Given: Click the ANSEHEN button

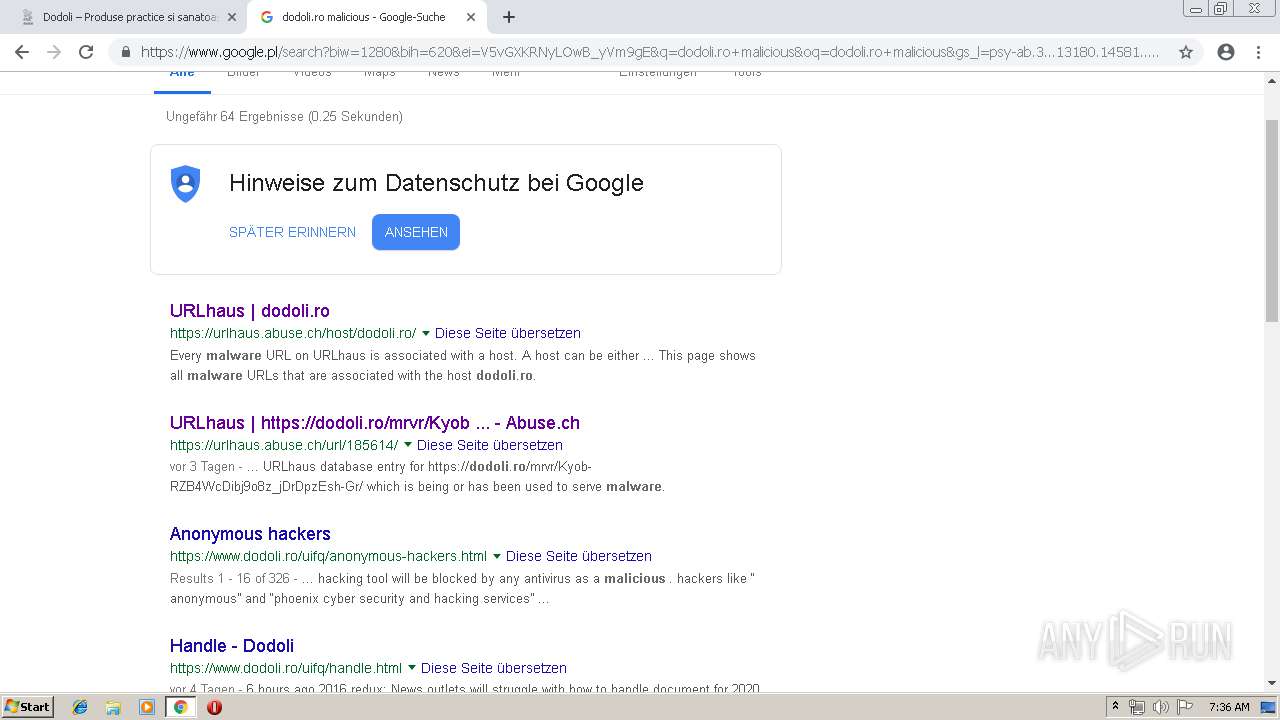Looking at the screenshot, I should [416, 232].
